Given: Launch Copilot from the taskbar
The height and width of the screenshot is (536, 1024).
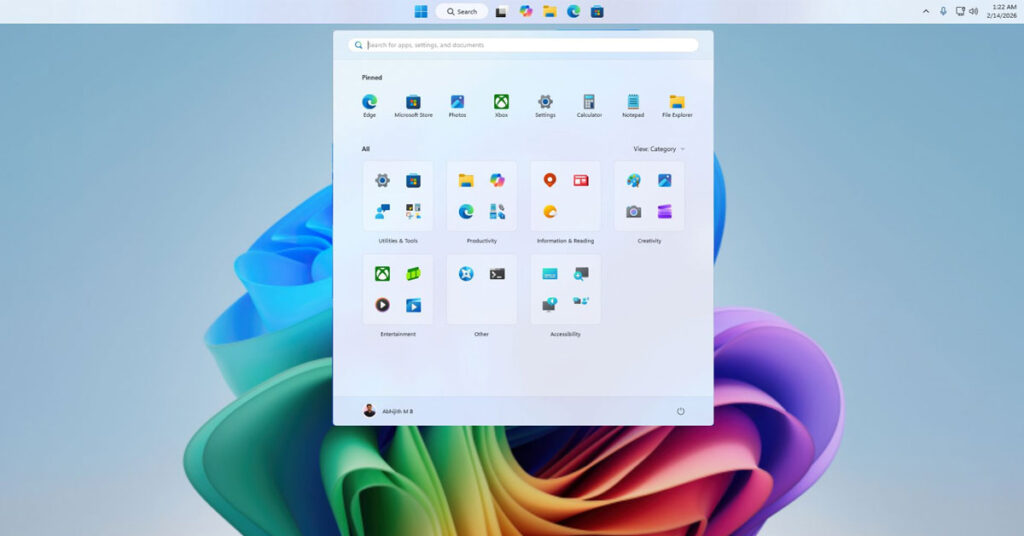Looking at the screenshot, I should (x=526, y=11).
